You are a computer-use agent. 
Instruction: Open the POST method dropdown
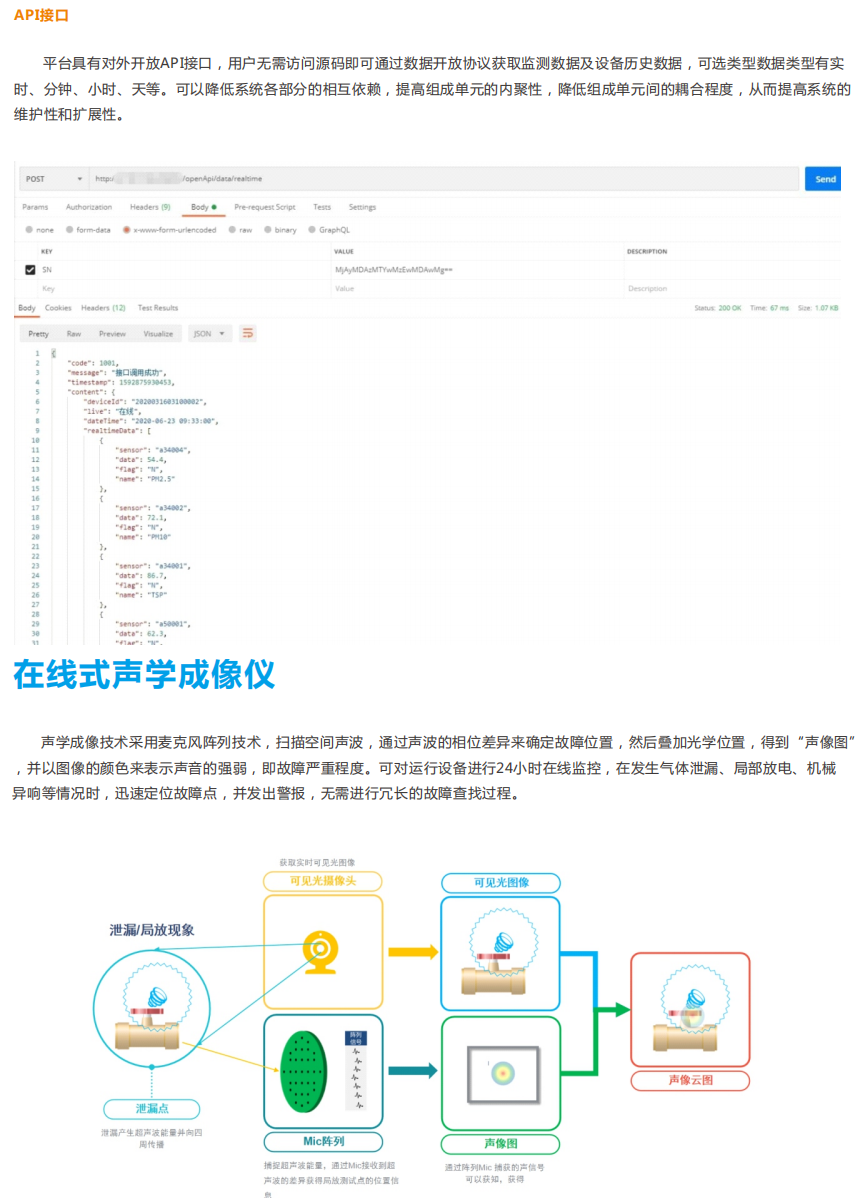[53, 179]
